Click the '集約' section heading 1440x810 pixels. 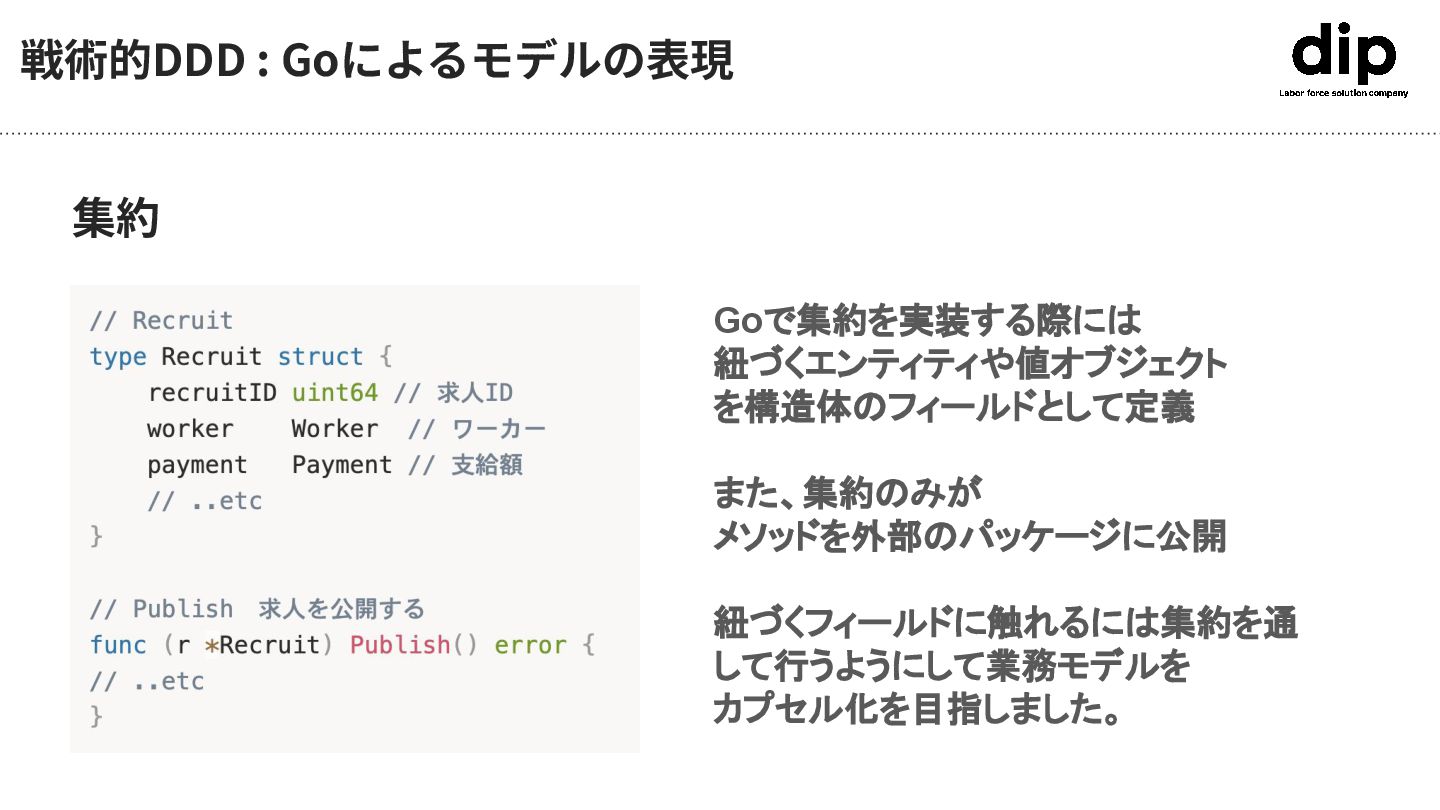coord(116,218)
